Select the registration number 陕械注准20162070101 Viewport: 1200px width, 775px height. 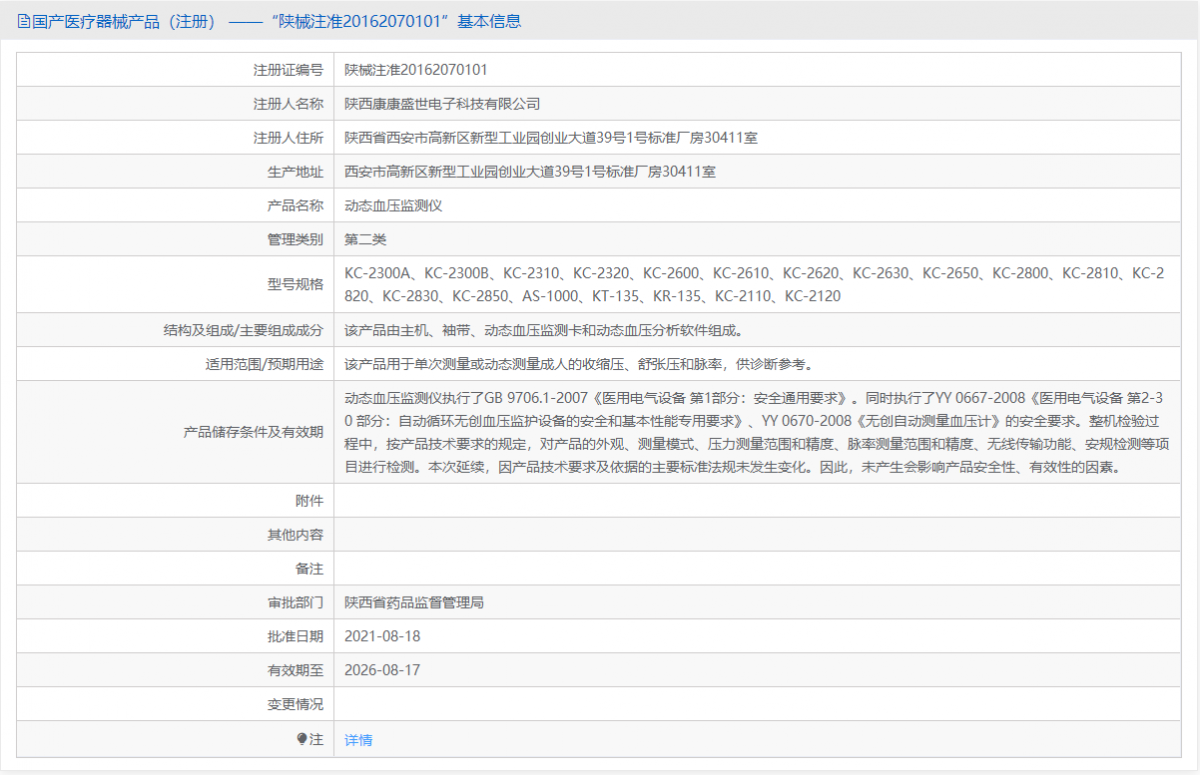point(416,70)
